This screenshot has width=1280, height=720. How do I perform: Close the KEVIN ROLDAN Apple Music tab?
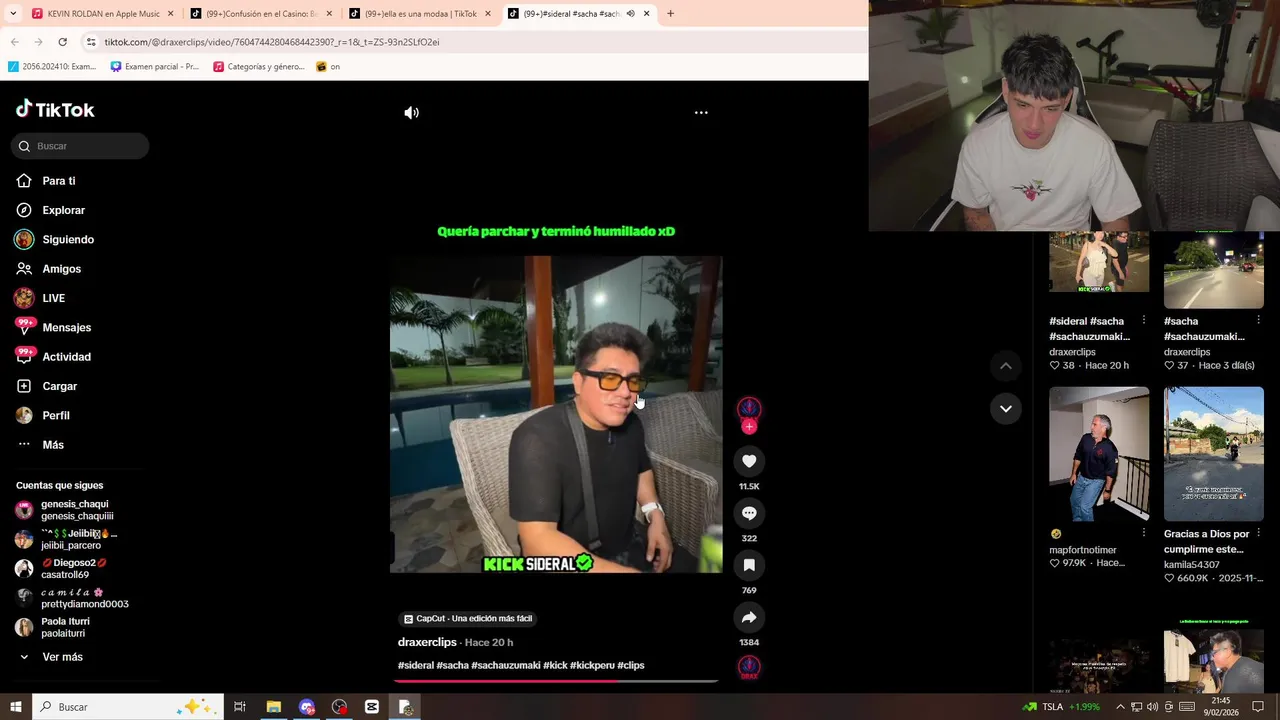(x=170, y=14)
